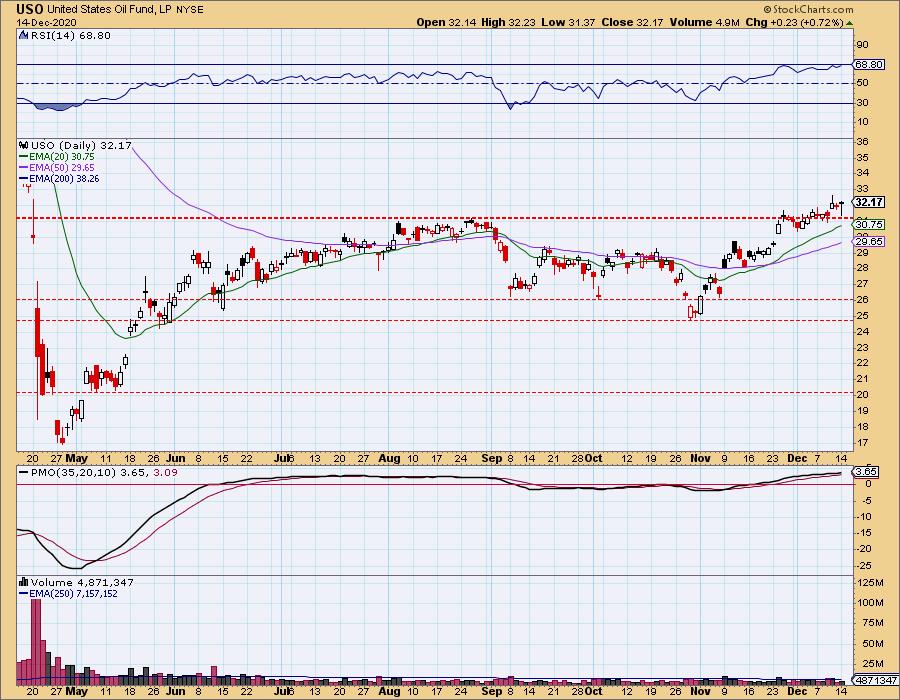Click the Low 31.37 value

click(x=568, y=22)
